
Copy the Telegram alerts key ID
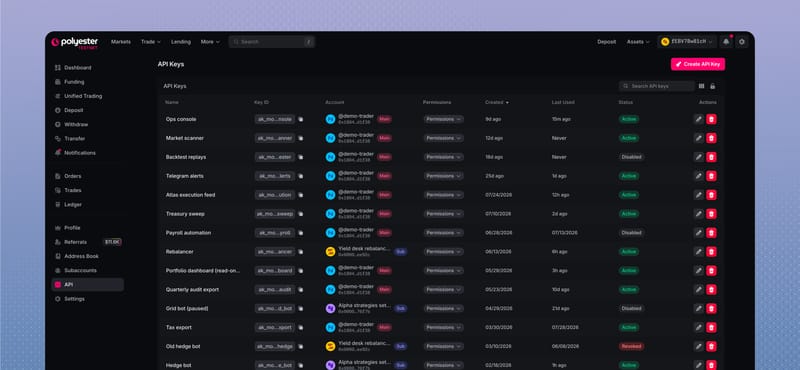point(301,176)
